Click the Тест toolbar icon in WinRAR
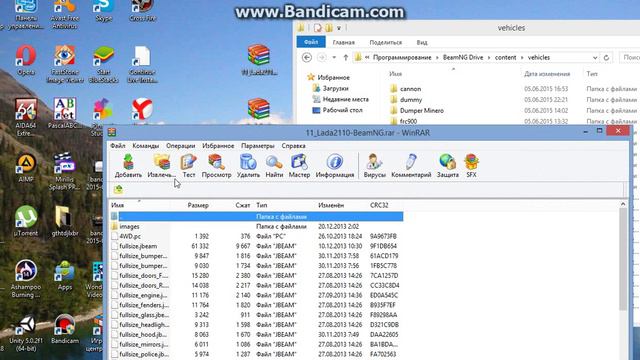 (189, 166)
